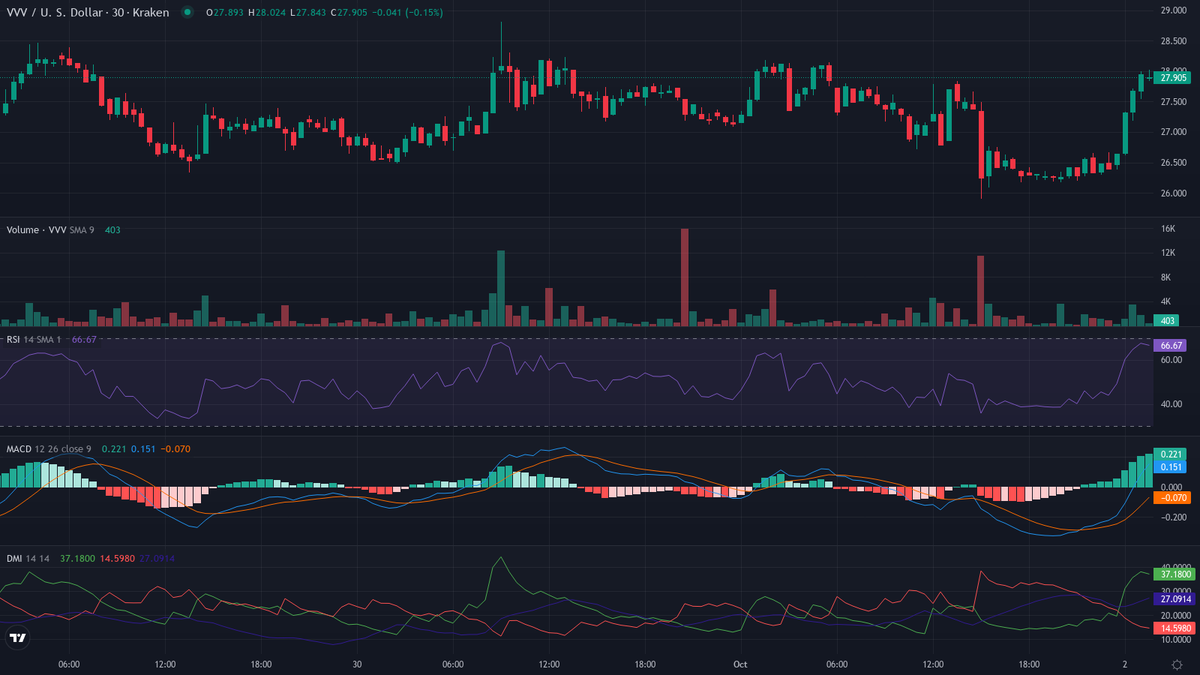Click the 16K volume axis label
This screenshot has width=1200, height=675.
(x=1166, y=229)
